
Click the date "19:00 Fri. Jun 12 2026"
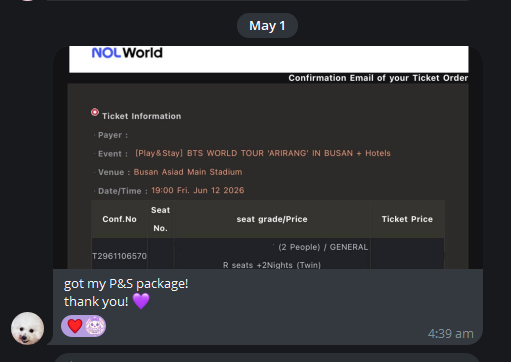198,190
